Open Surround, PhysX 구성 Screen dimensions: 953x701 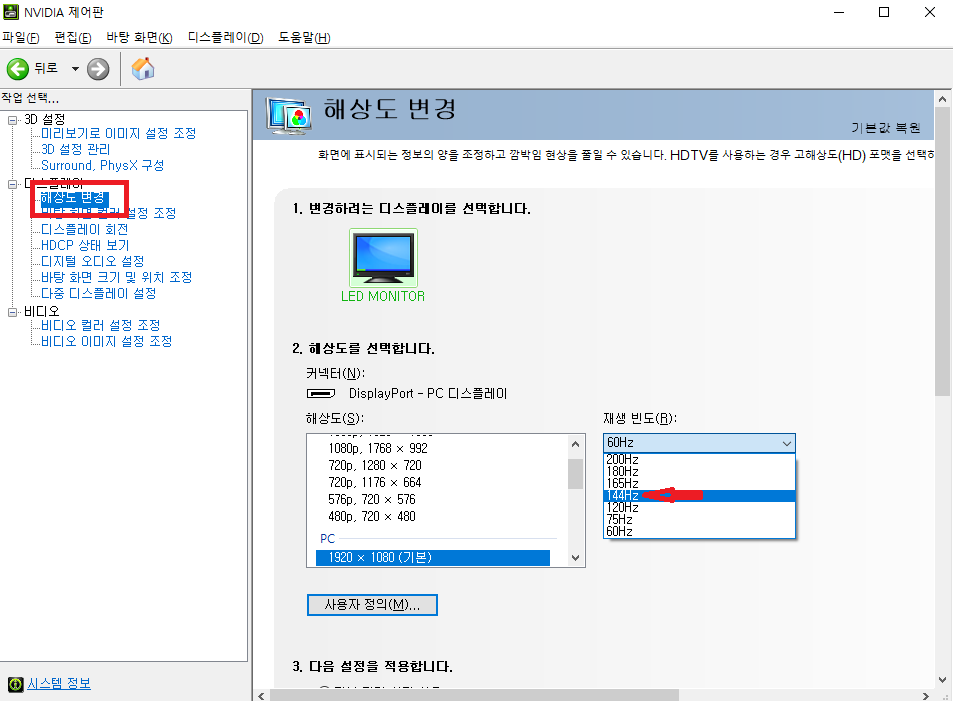[102, 165]
